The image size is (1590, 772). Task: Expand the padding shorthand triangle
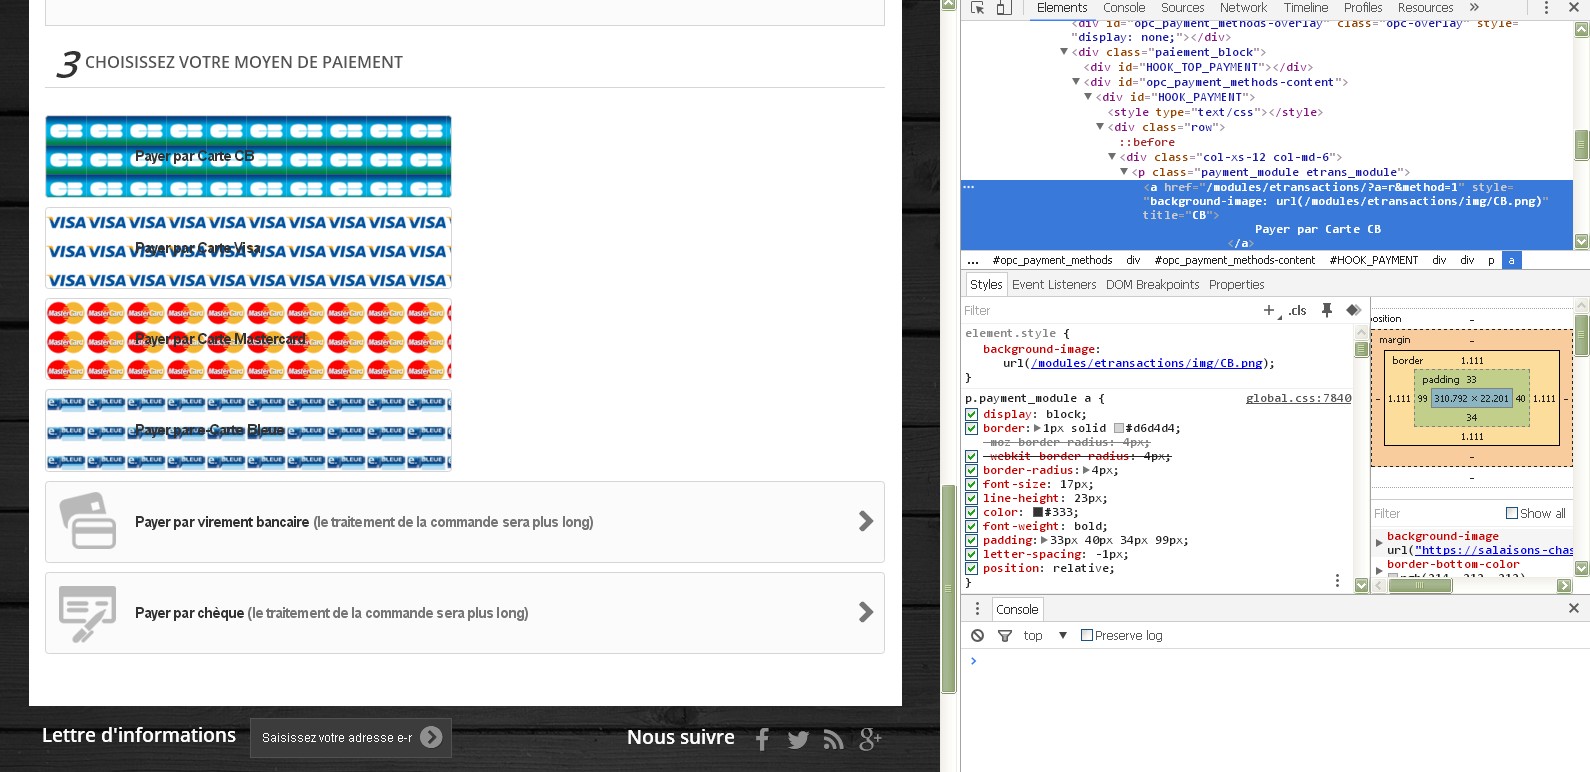click(1045, 540)
